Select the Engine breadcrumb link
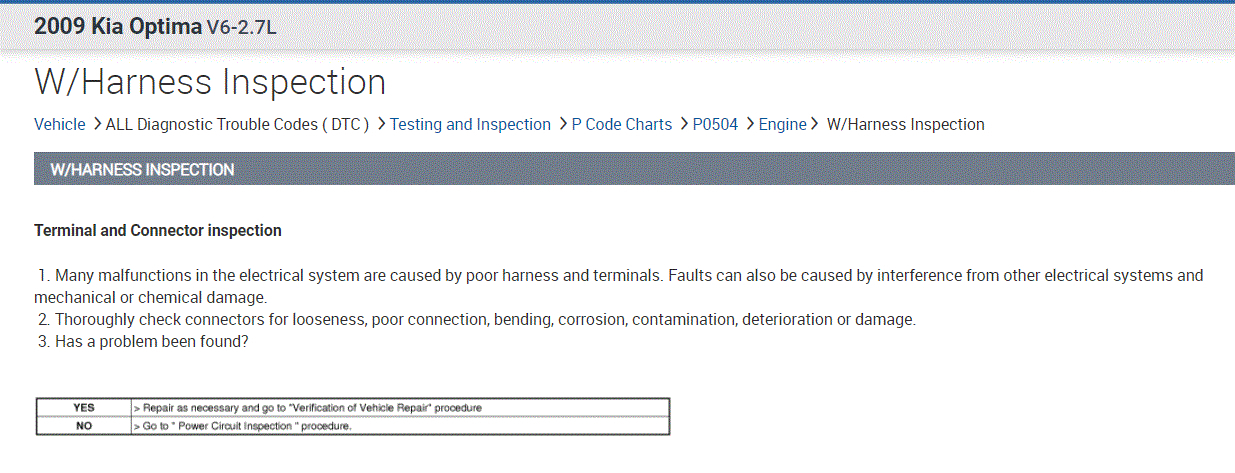Screen dimensions: 1235x473 [x=782, y=125]
